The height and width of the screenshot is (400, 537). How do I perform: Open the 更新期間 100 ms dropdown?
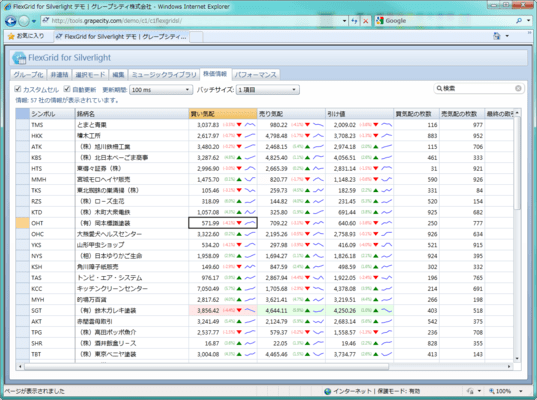161,90
